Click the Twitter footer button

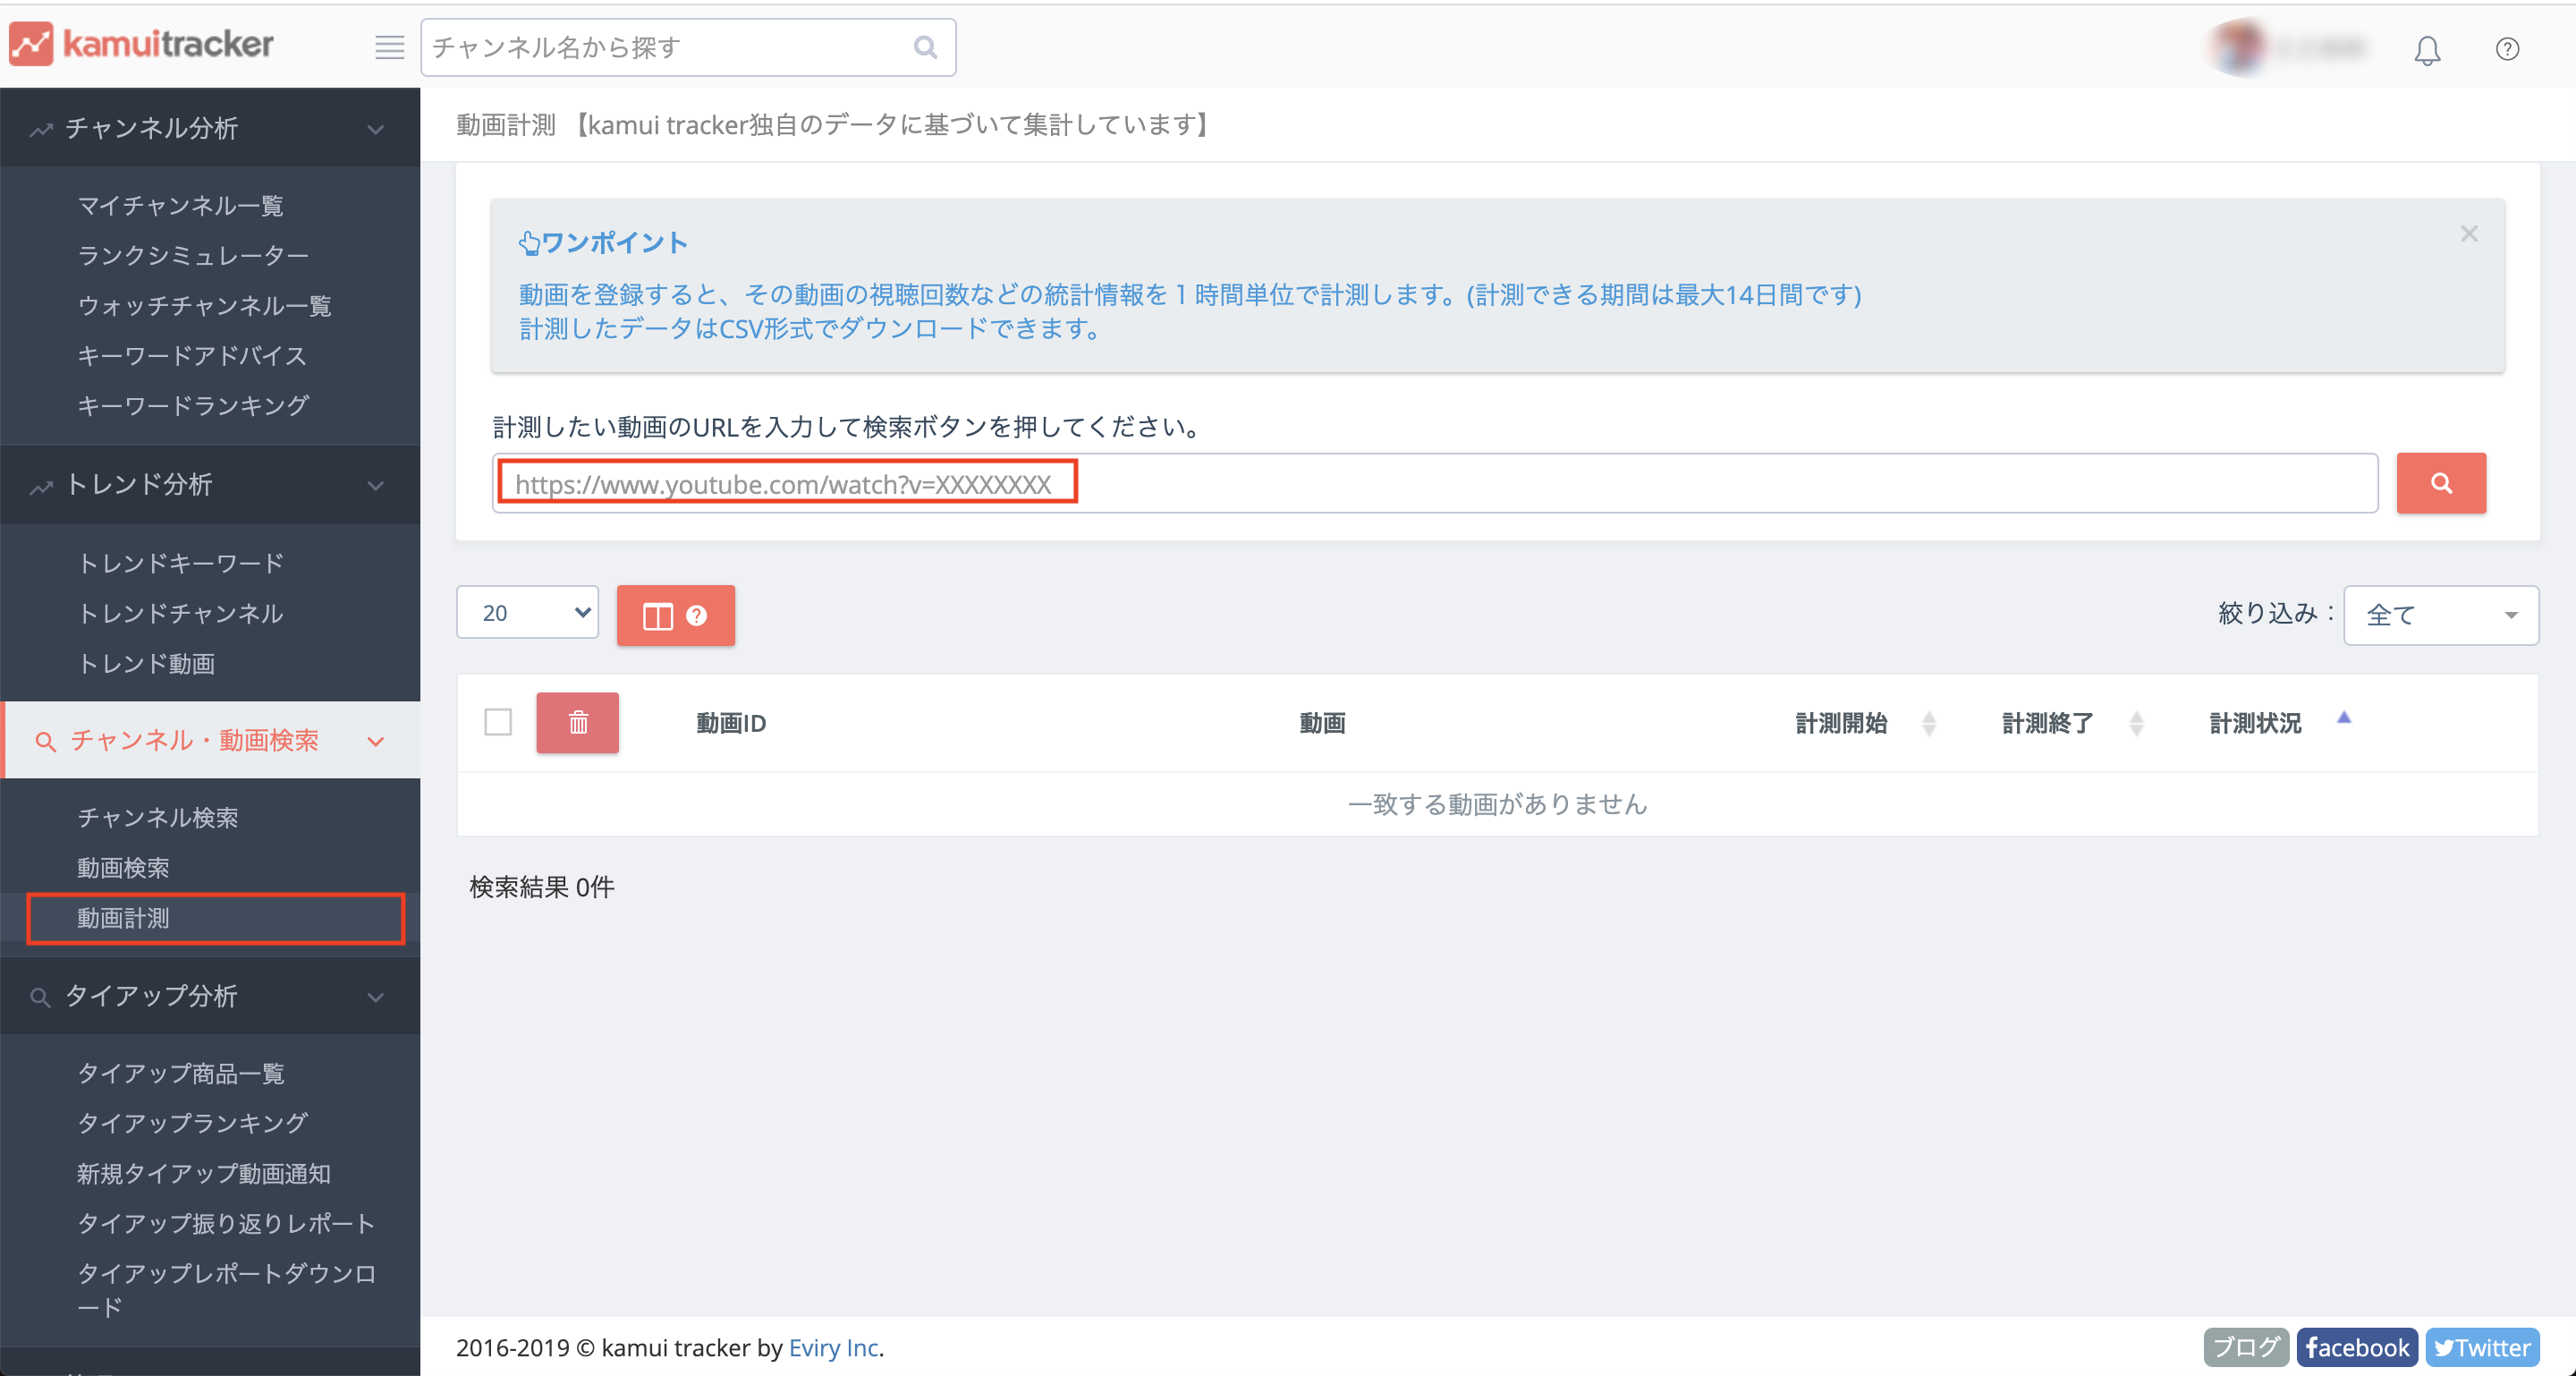(2481, 1347)
